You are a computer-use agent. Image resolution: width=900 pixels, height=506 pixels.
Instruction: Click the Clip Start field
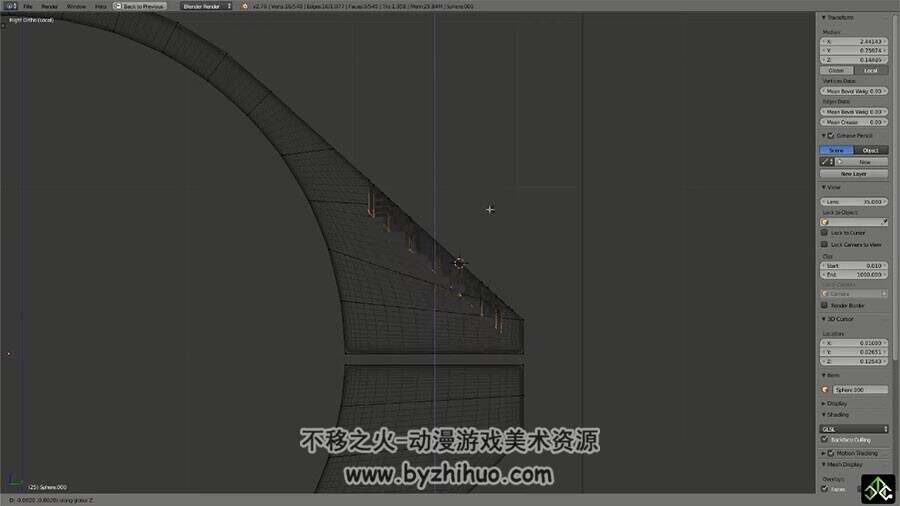click(x=854, y=266)
